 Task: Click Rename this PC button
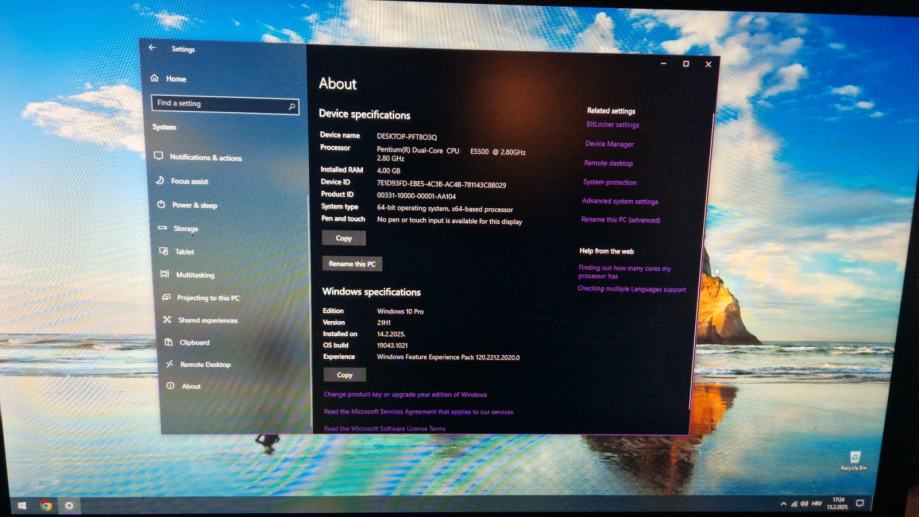352,264
